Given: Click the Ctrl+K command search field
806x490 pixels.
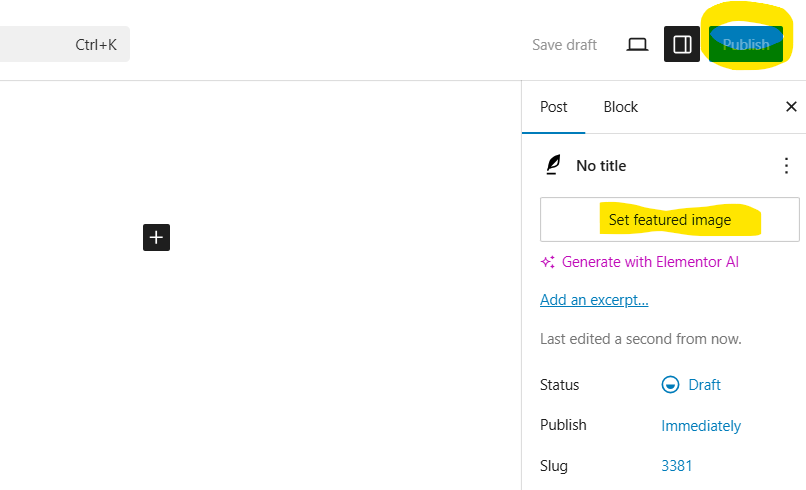Looking at the screenshot, I should coord(60,45).
